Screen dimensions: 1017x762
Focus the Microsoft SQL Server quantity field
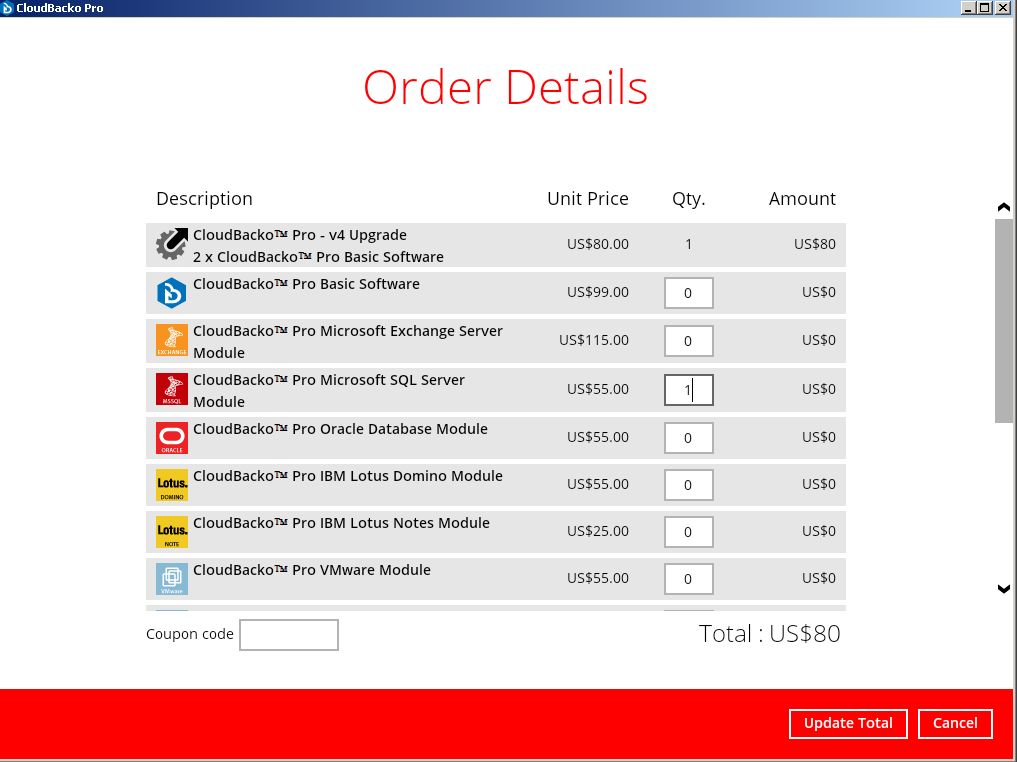pos(689,390)
